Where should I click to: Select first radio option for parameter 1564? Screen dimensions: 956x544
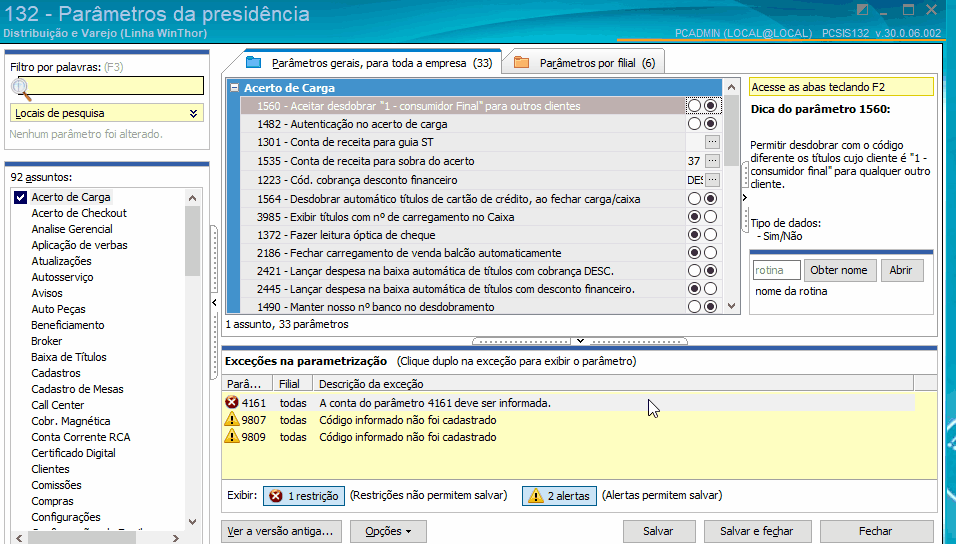coord(694,198)
